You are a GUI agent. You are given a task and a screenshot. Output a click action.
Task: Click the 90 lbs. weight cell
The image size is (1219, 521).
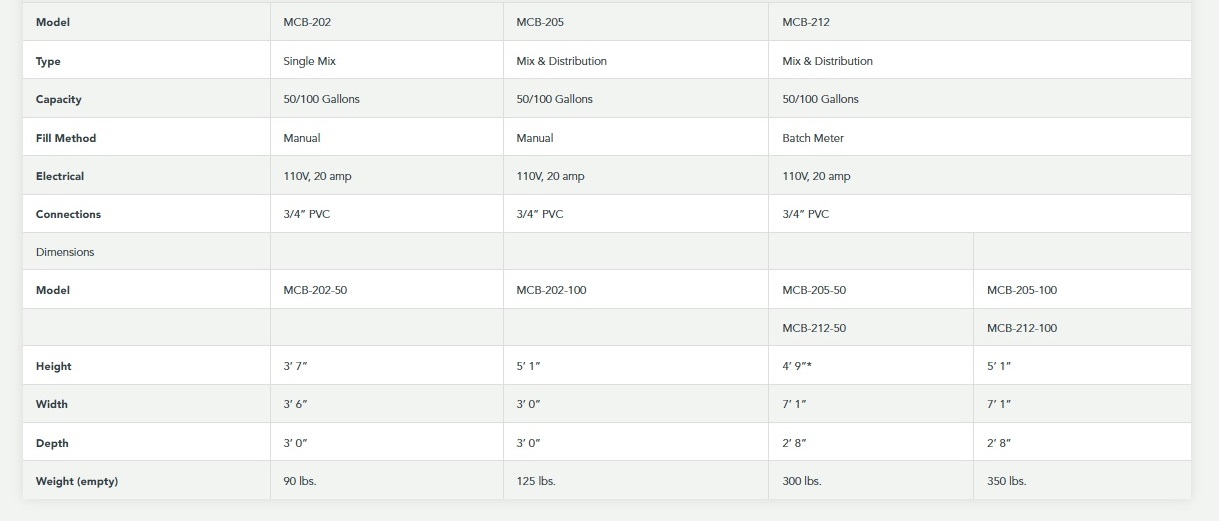click(x=300, y=481)
